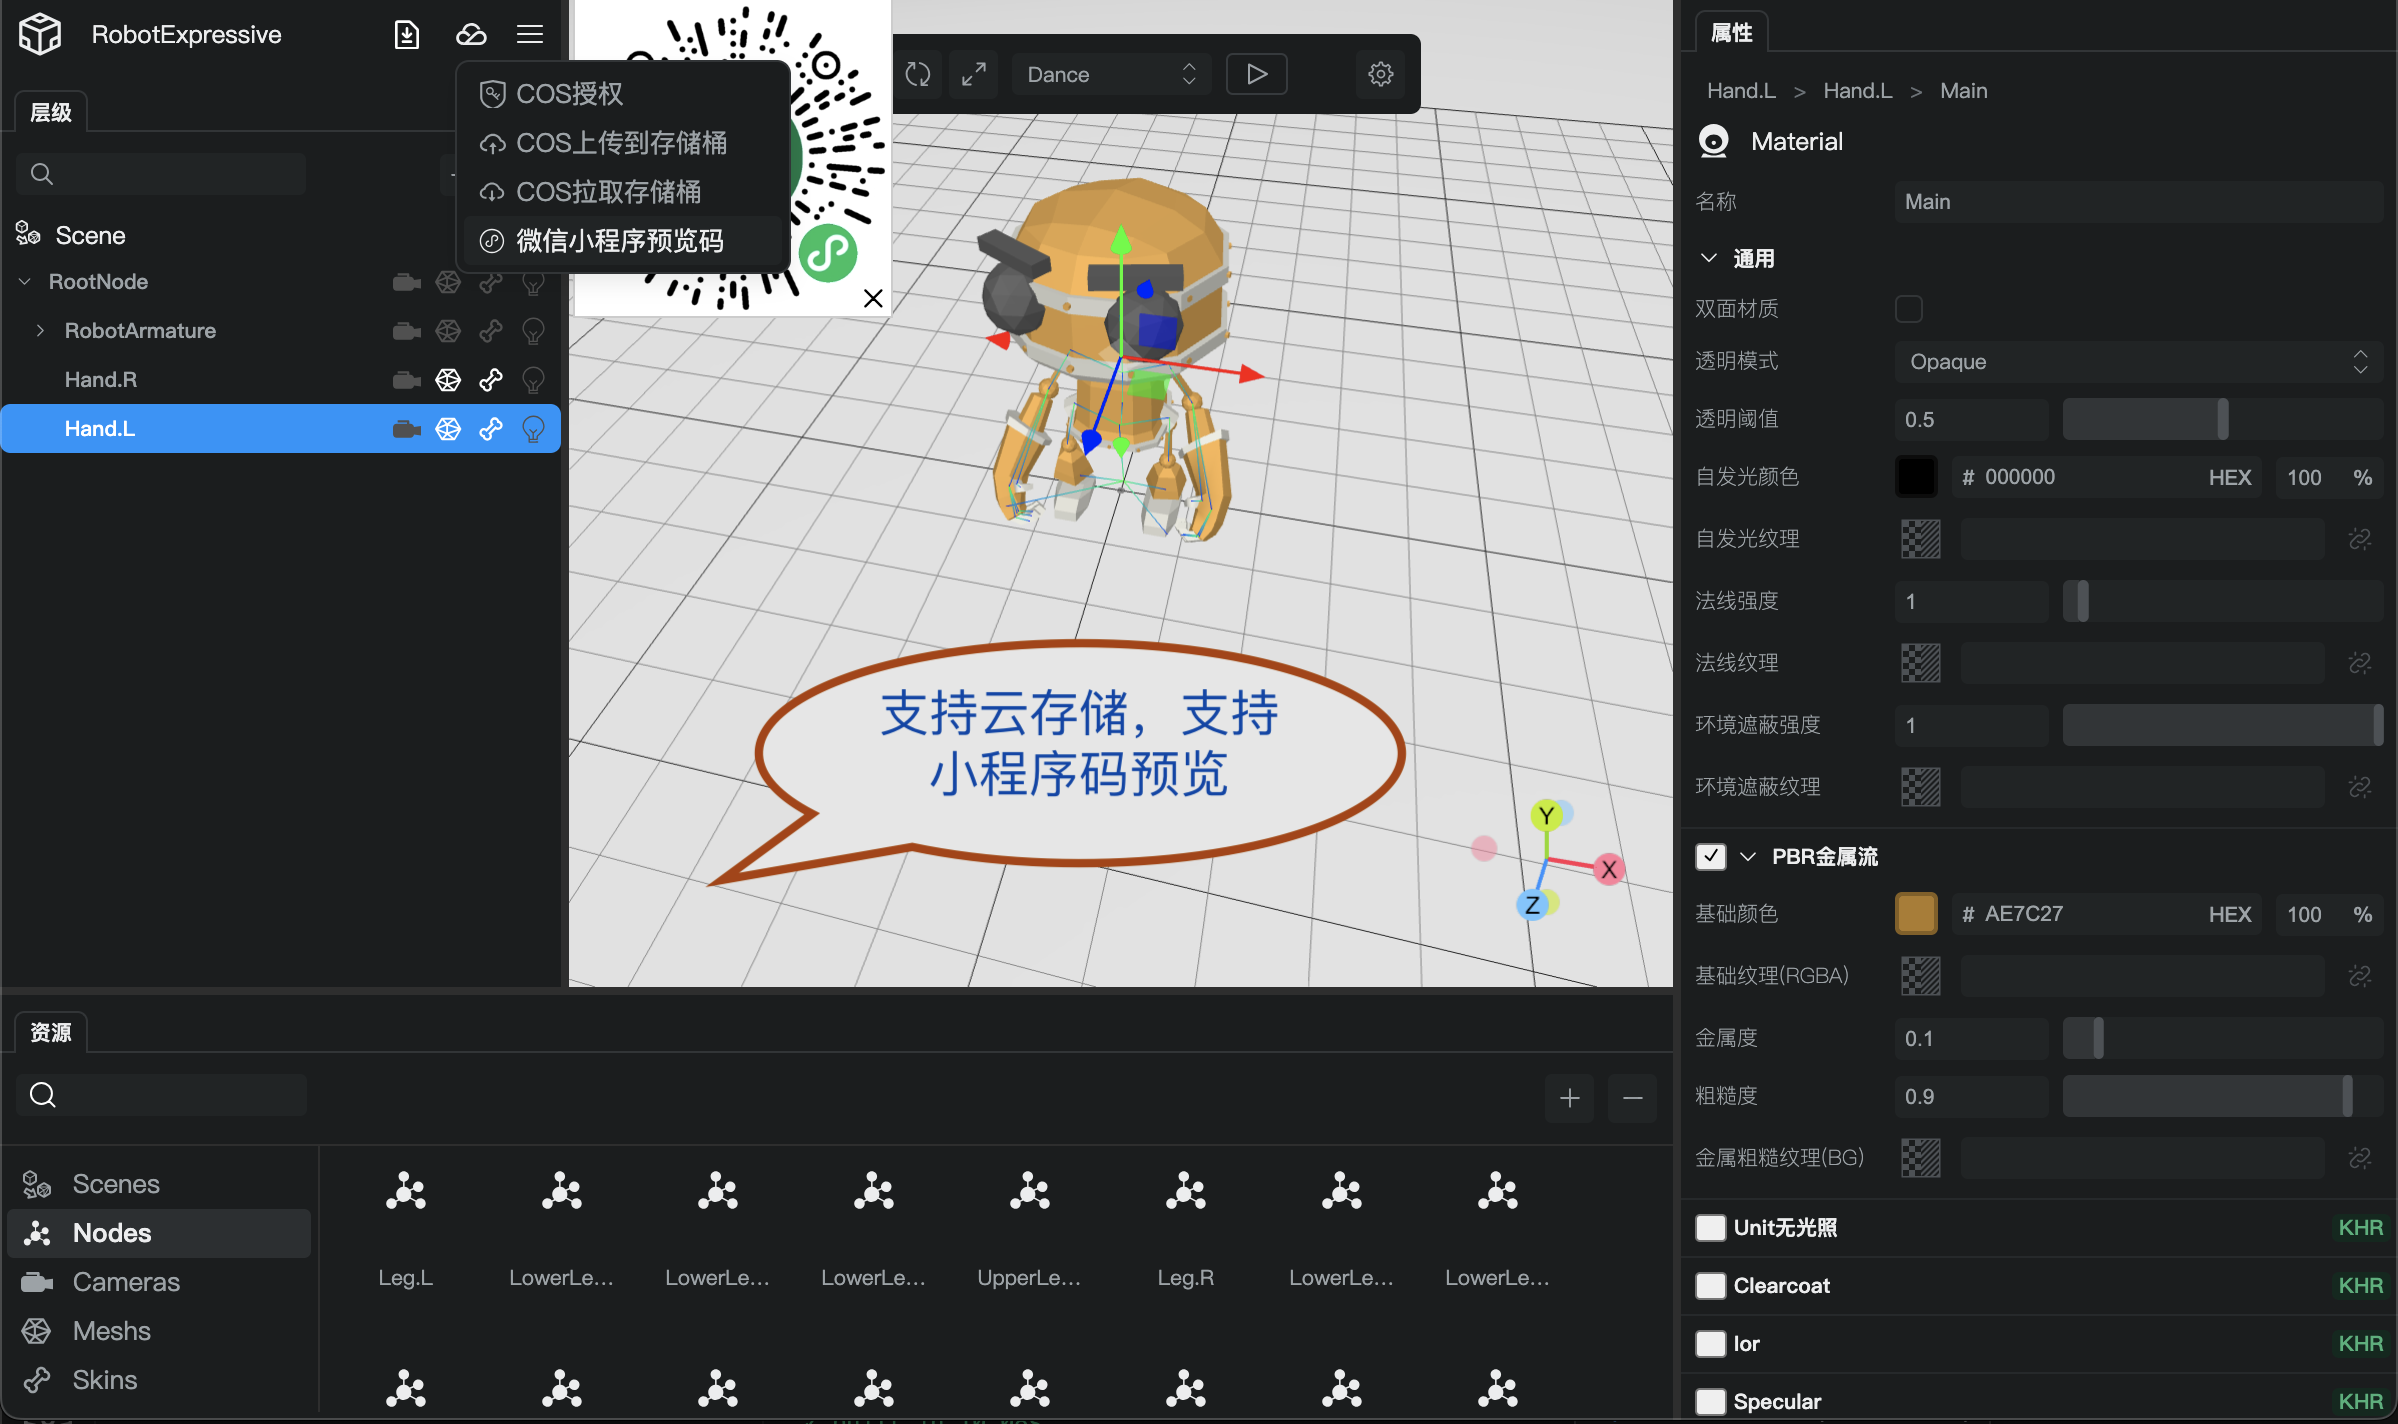Click the reset/refresh view icon in viewport toolbar
Screen dimensions: 2398x1424
tap(918, 74)
